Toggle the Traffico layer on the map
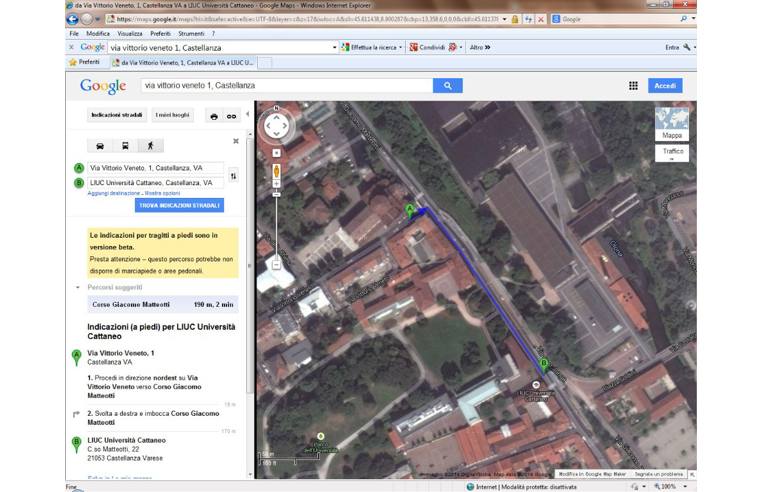Screen dimensions: 764x492 (x=671, y=153)
